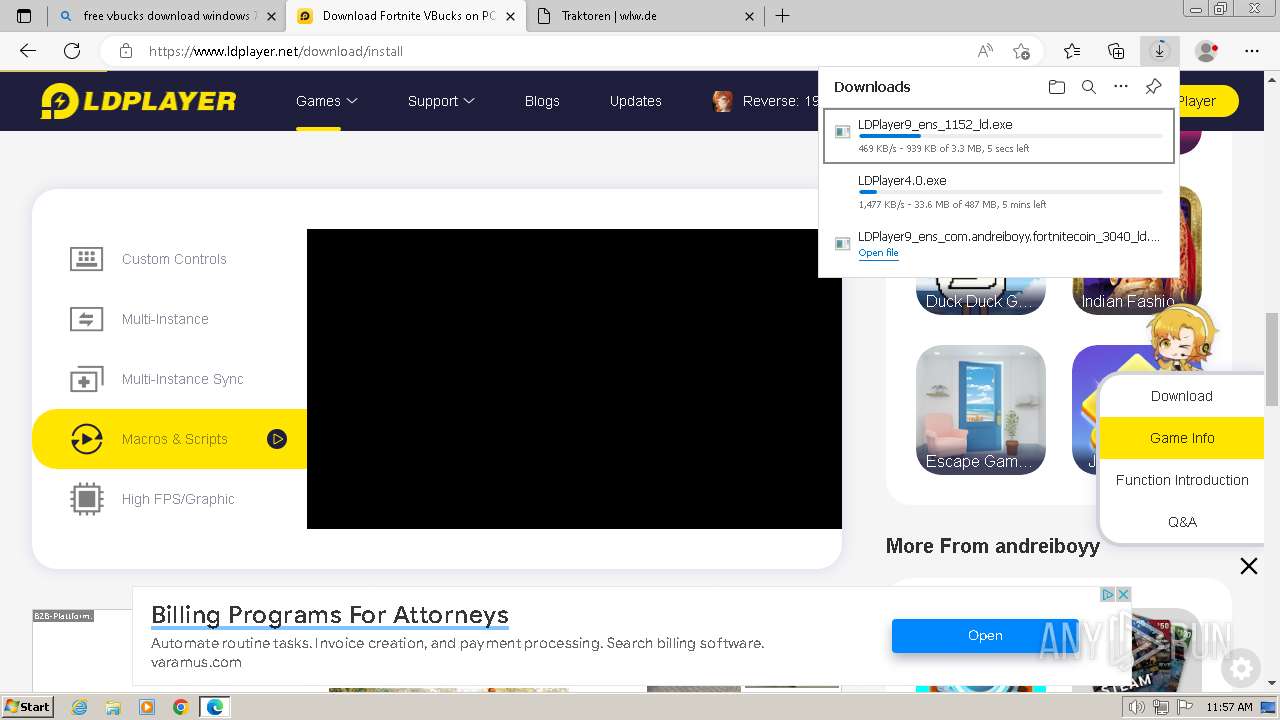Viewport: 1280px width, 720px height.
Task: Open Settings and more ellipsis menu
Action: pos(1252,51)
